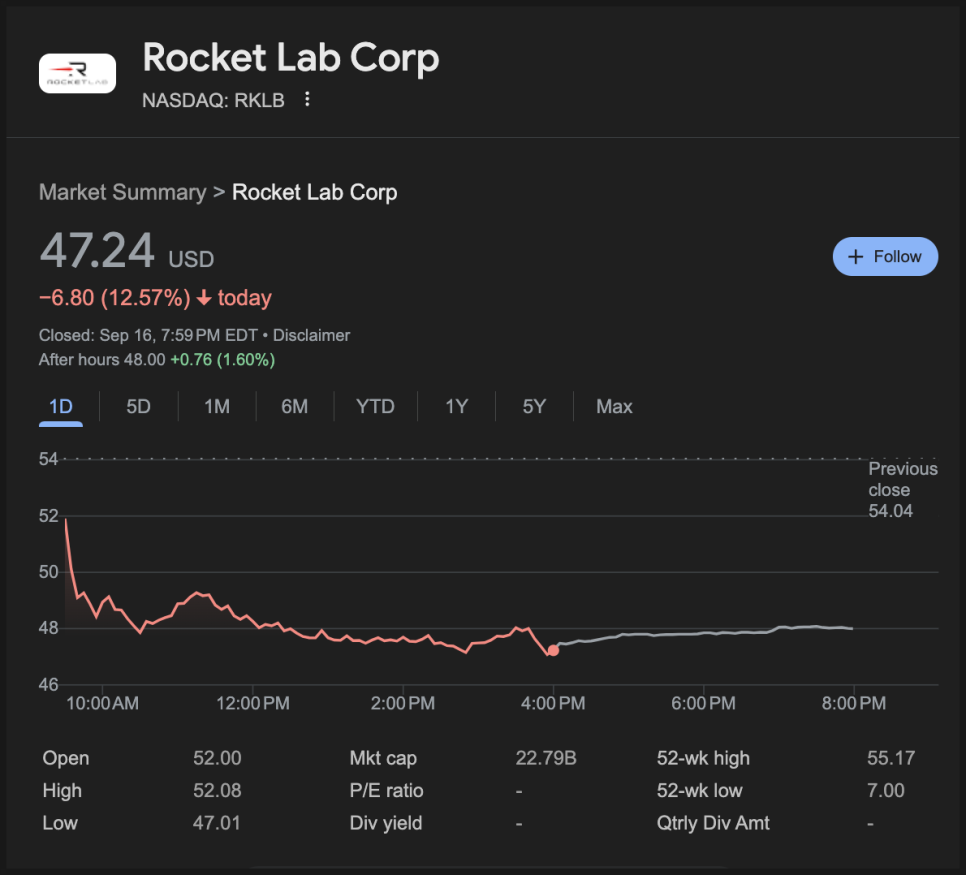Click the Open value 52.00
The image size is (966, 875).
tap(217, 758)
